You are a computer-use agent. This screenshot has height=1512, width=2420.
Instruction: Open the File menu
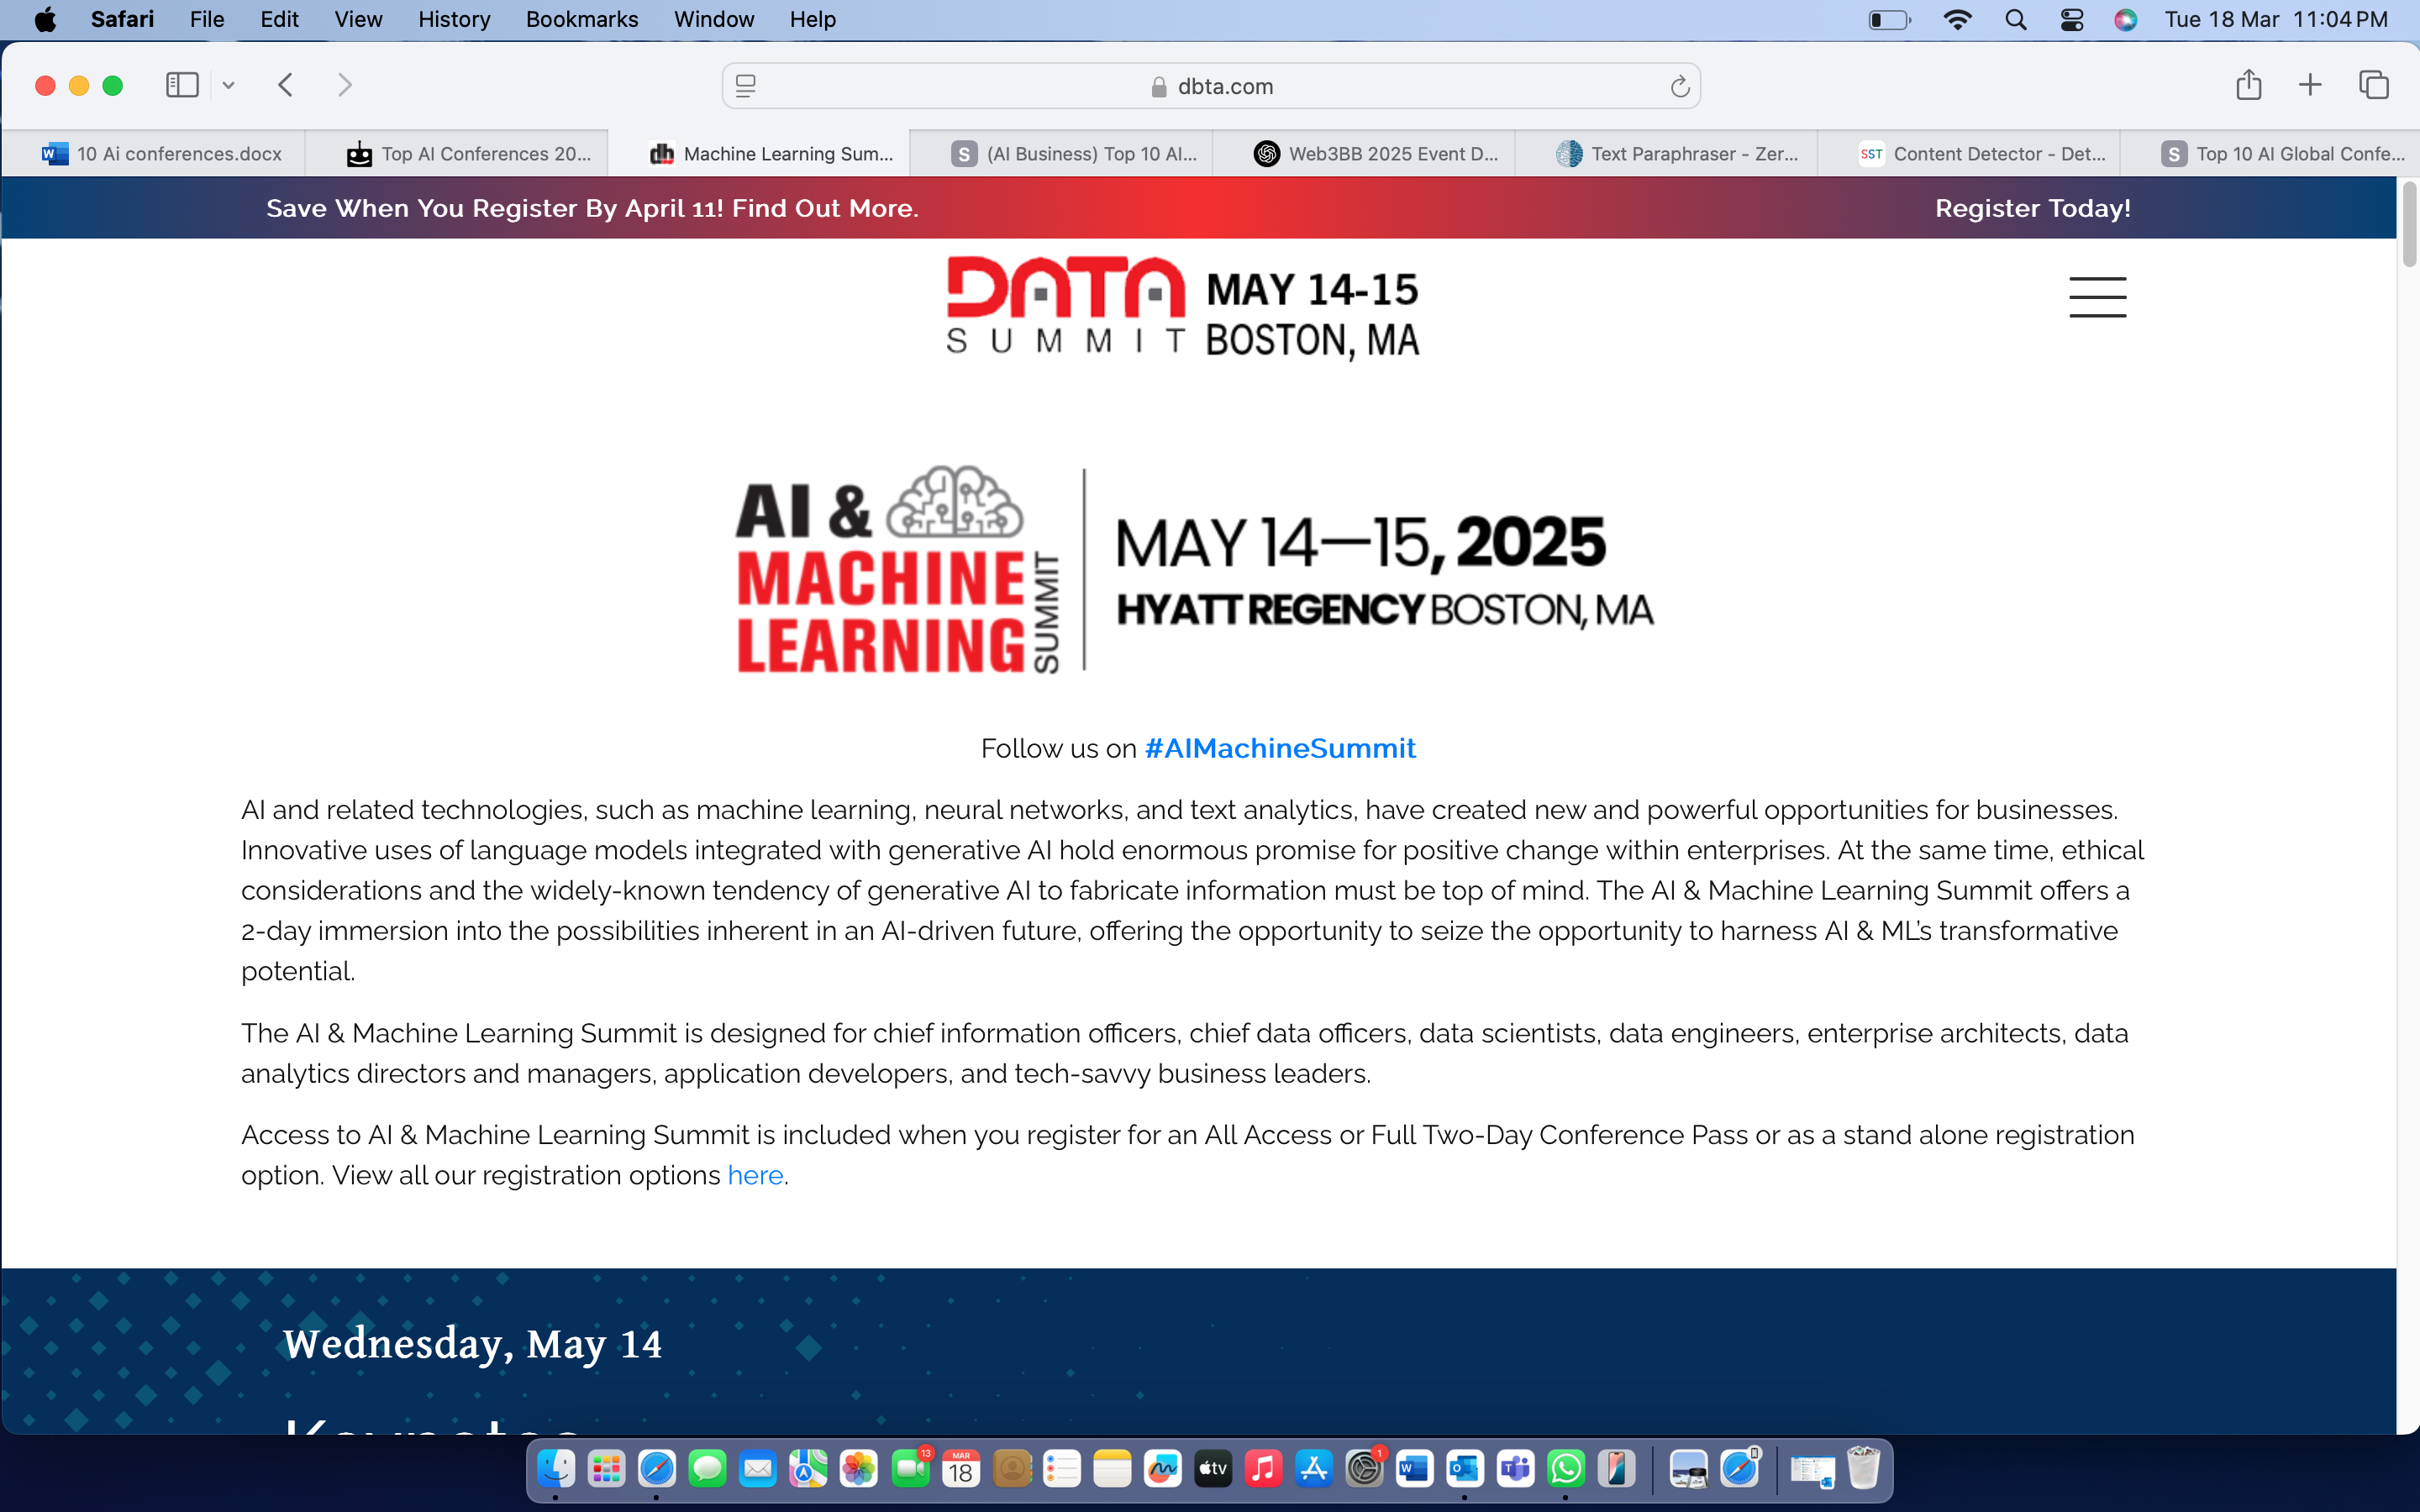coord(207,19)
